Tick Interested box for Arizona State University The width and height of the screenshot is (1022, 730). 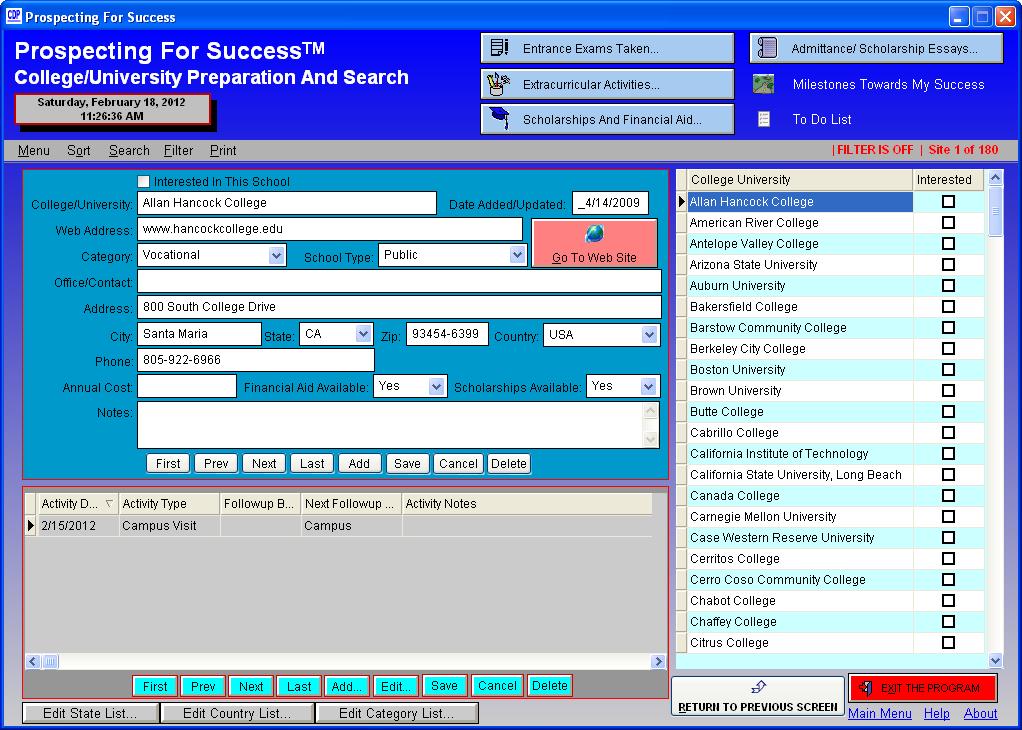[x=948, y=265]
